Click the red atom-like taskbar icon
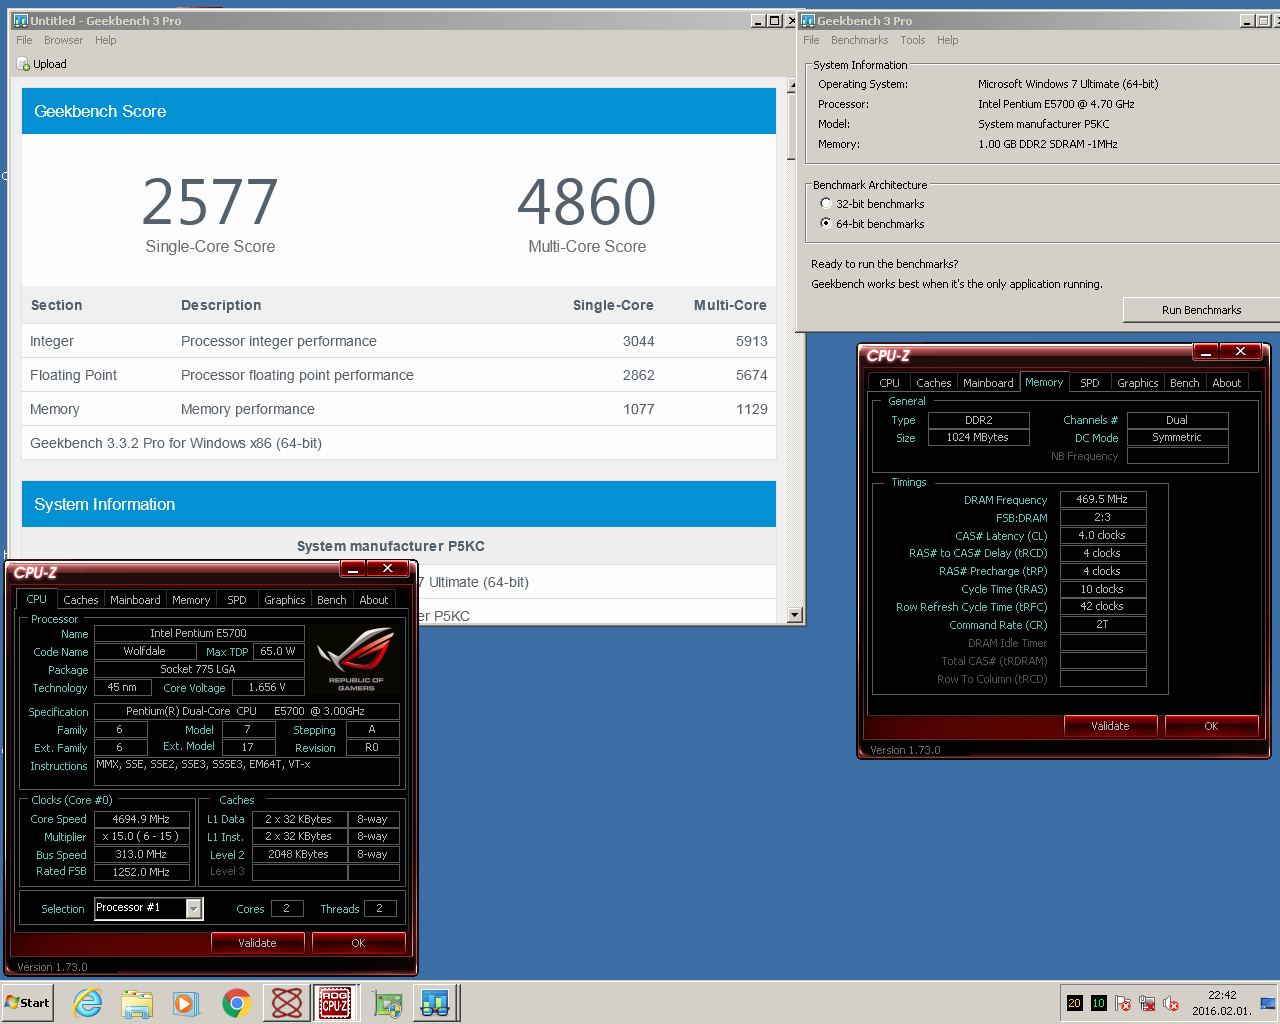Screen dimensions: 1280x1024 pyautogui.click(x=287, y=1003)
